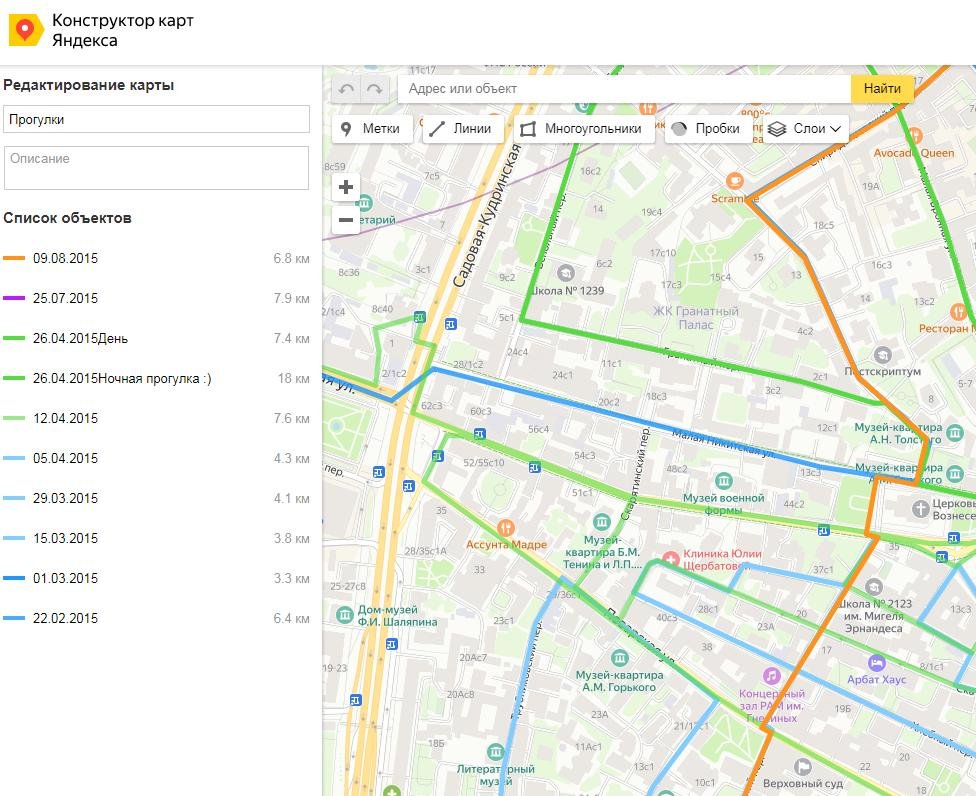
Task: Edit the map name field Прогулки
Action: click(156, 119)
